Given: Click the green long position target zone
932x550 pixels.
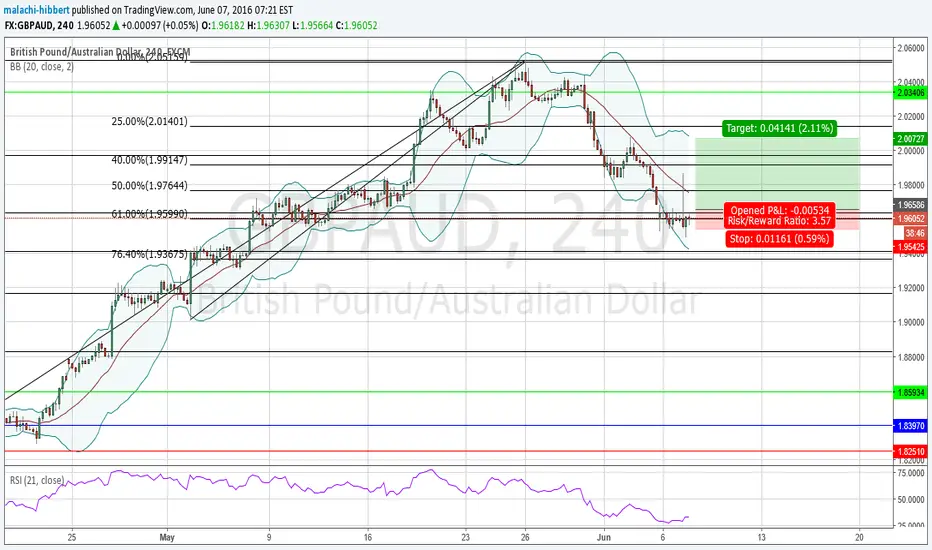Looking at the screenshot, I should 777,174.
